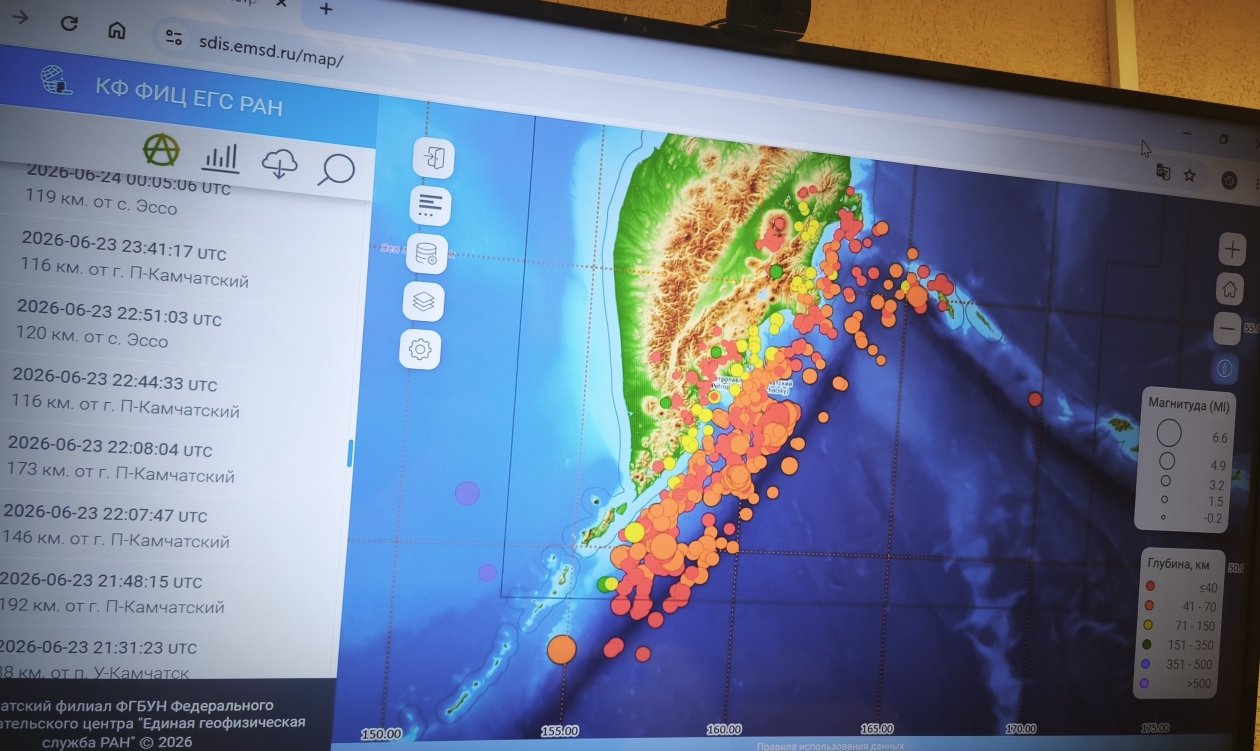Click the green circled A icon
The height and width of the screenshot is (751, 1260).
tap(161, 150)
